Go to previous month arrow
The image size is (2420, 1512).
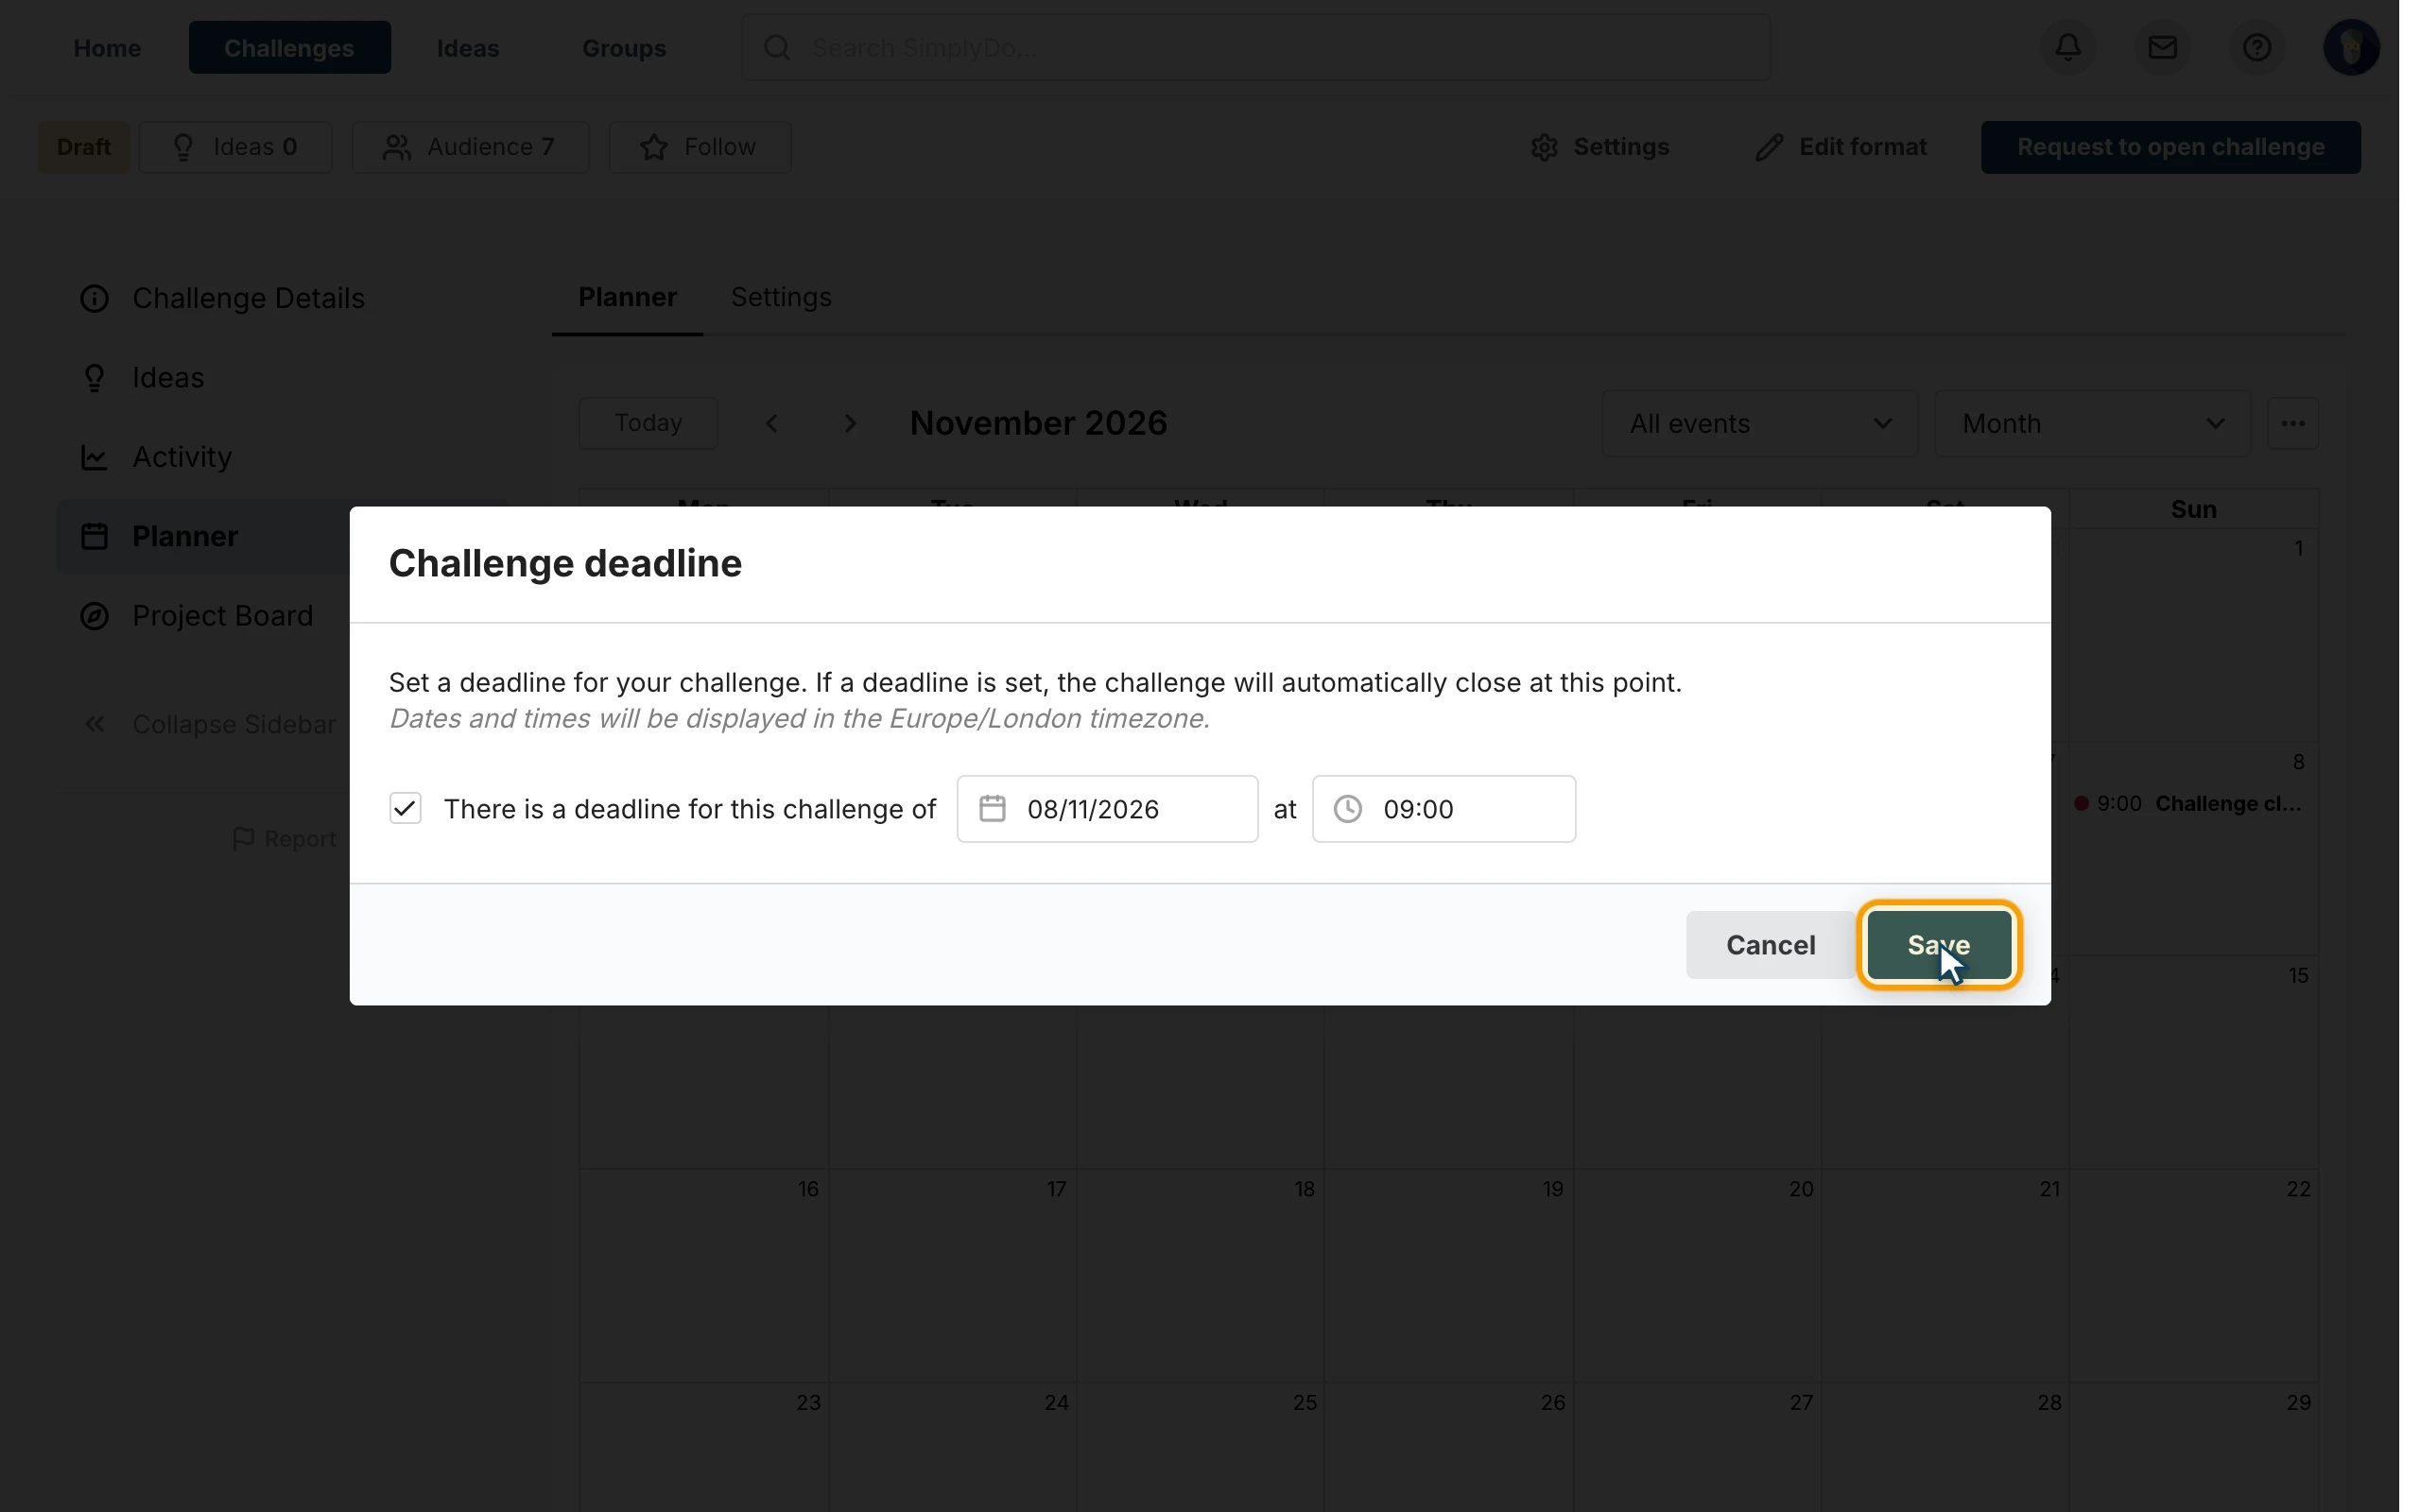(x=771, y=423)
